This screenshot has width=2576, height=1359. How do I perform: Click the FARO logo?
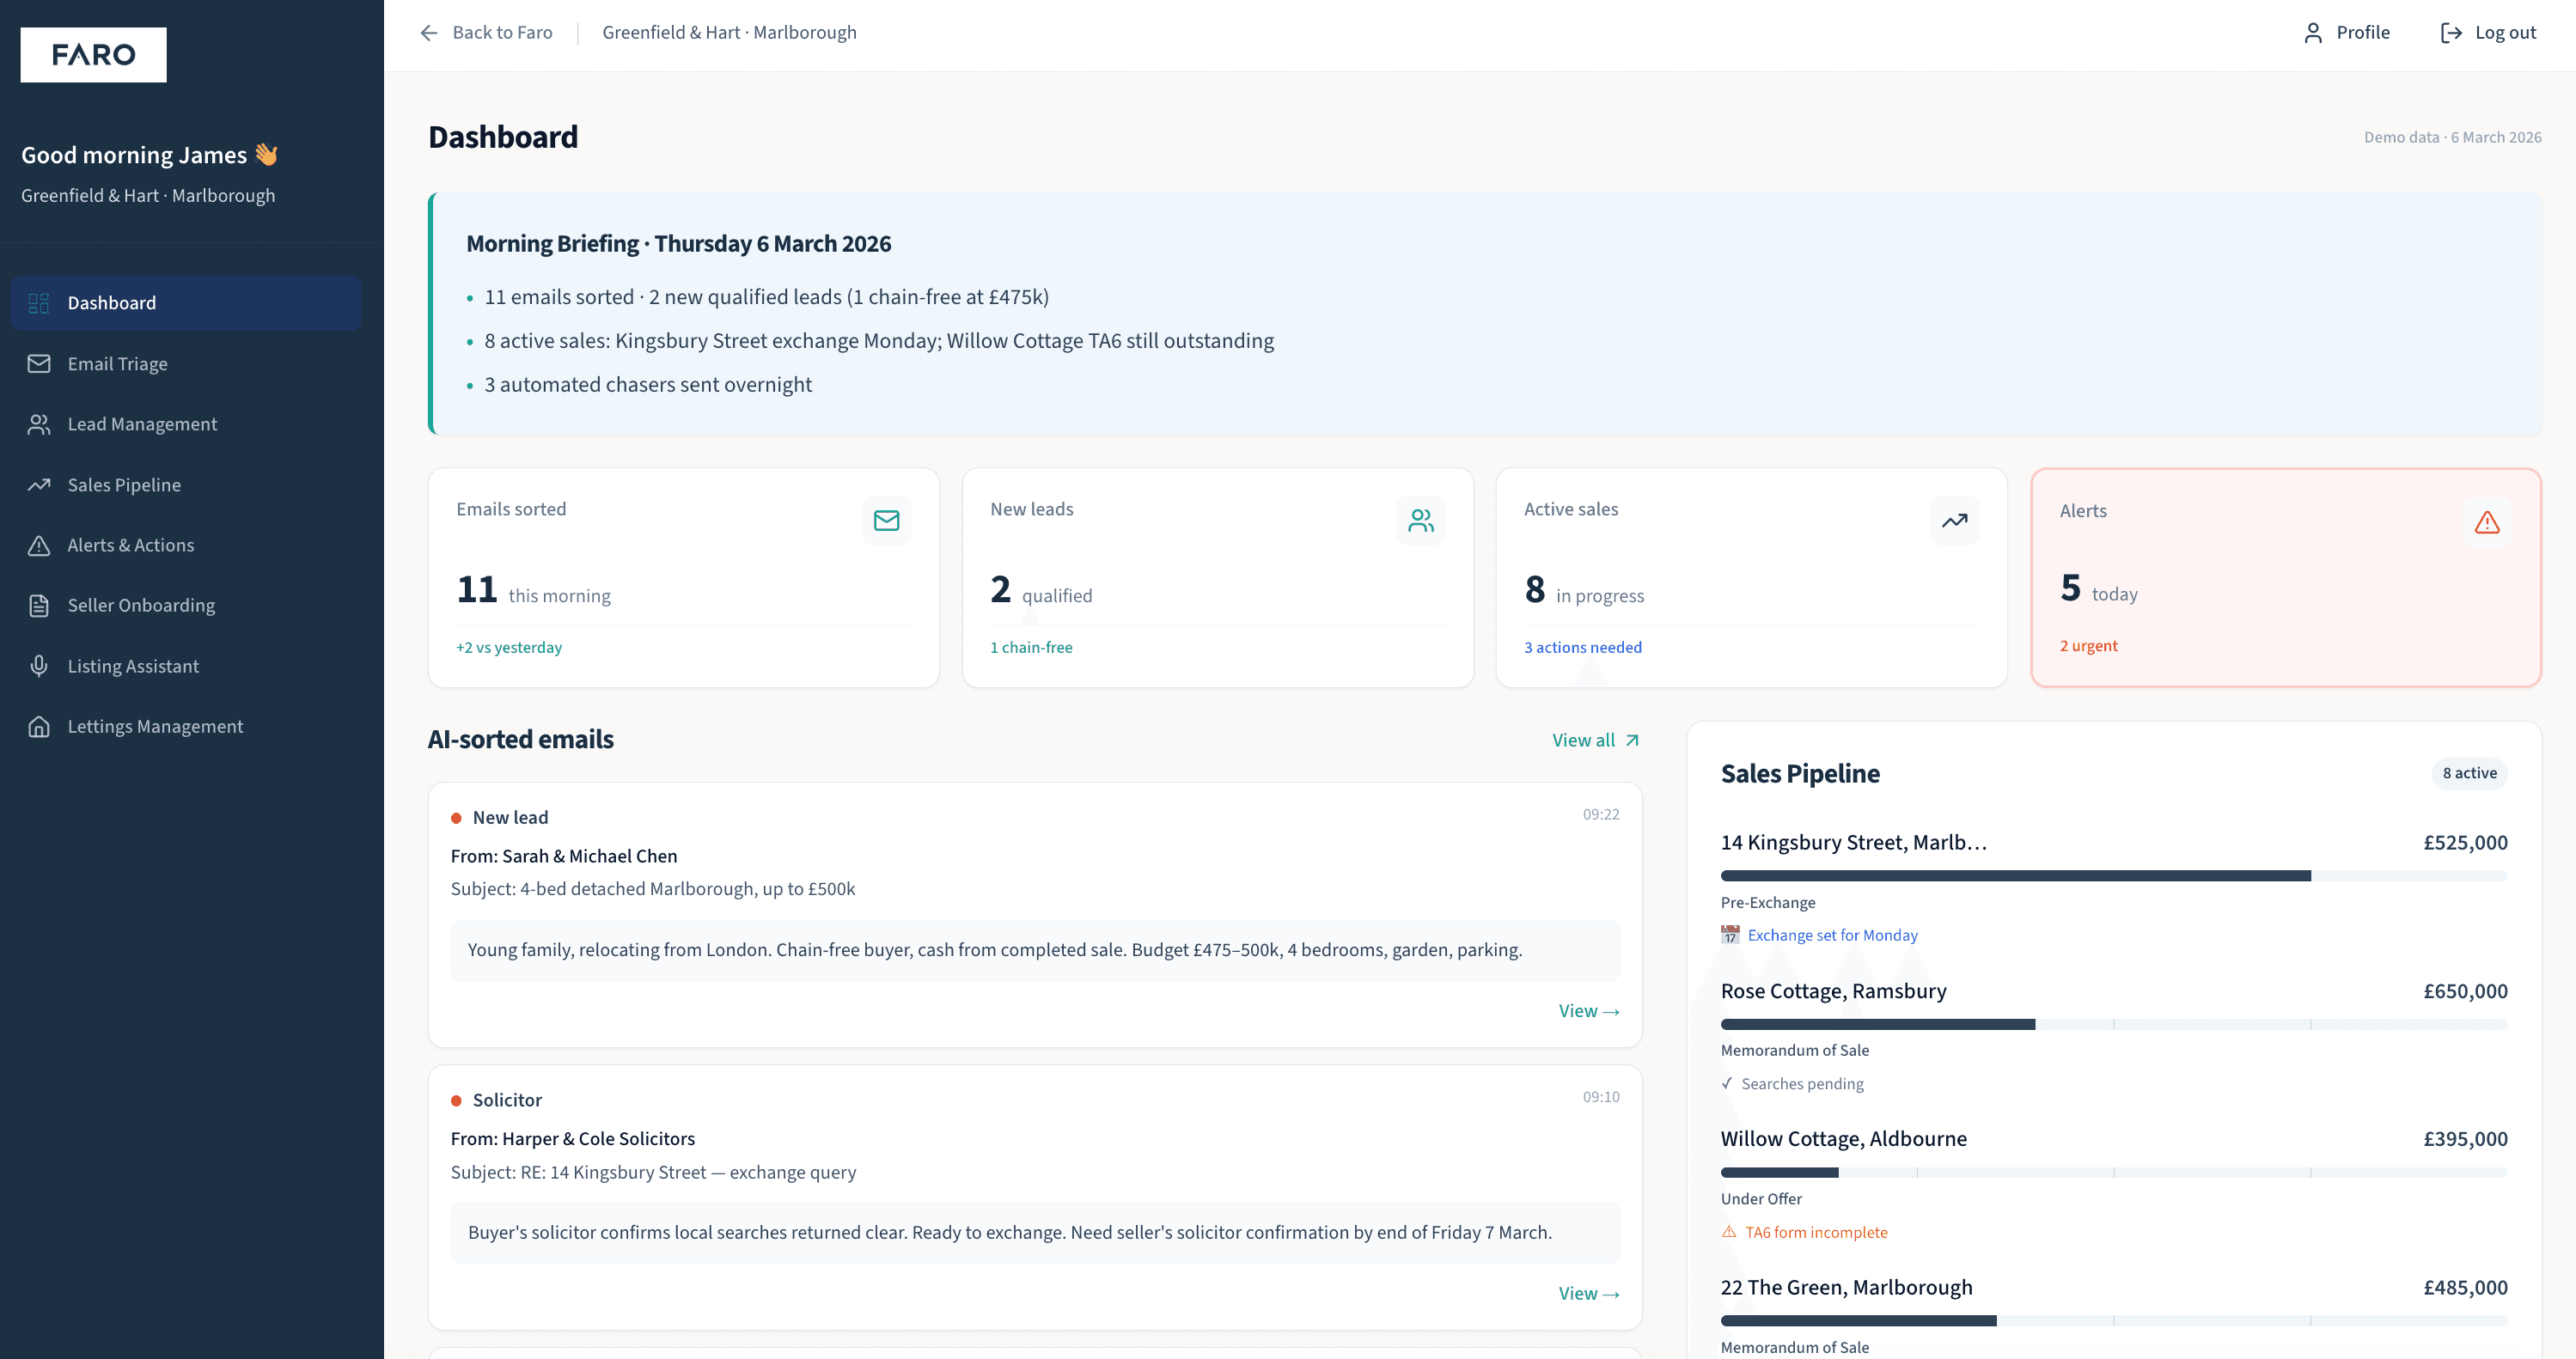pos(93,54)
